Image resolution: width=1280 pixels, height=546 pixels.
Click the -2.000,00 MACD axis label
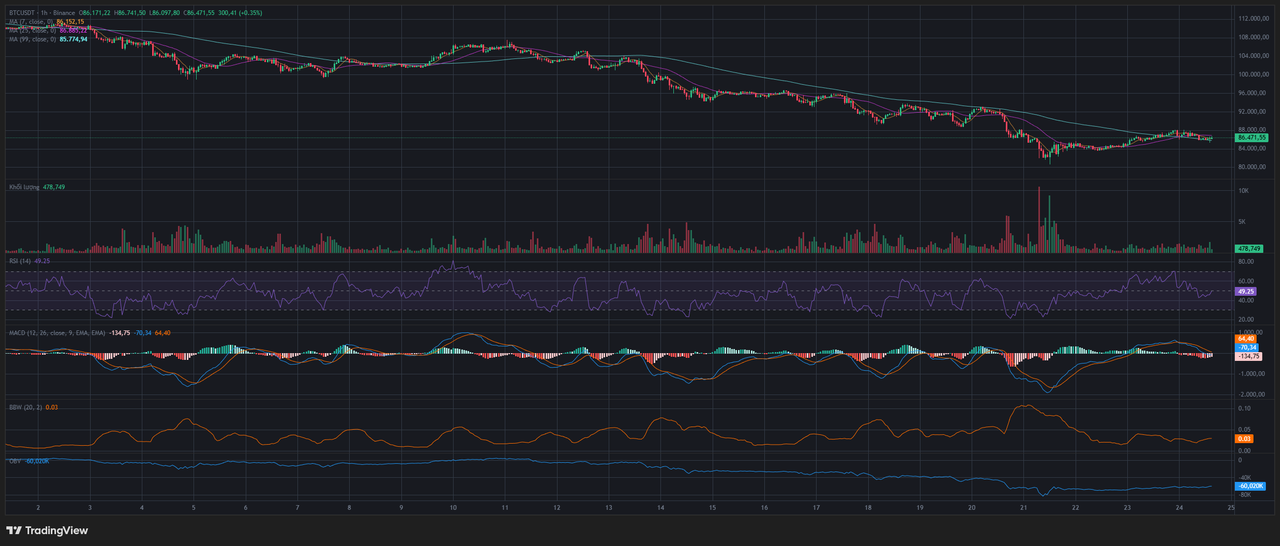1252,394
